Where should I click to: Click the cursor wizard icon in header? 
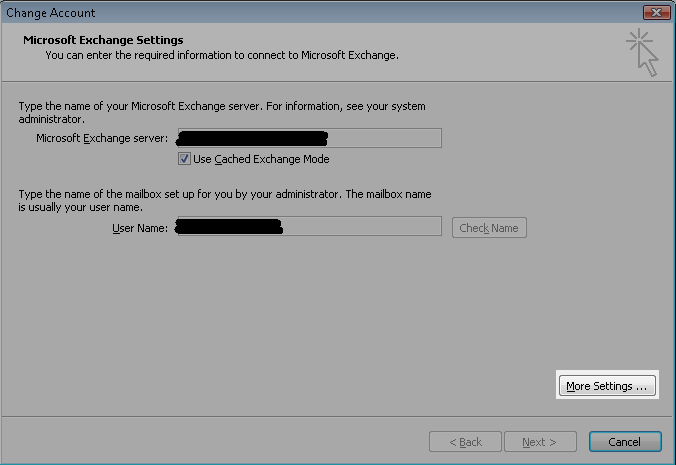(x=642, y=53)
